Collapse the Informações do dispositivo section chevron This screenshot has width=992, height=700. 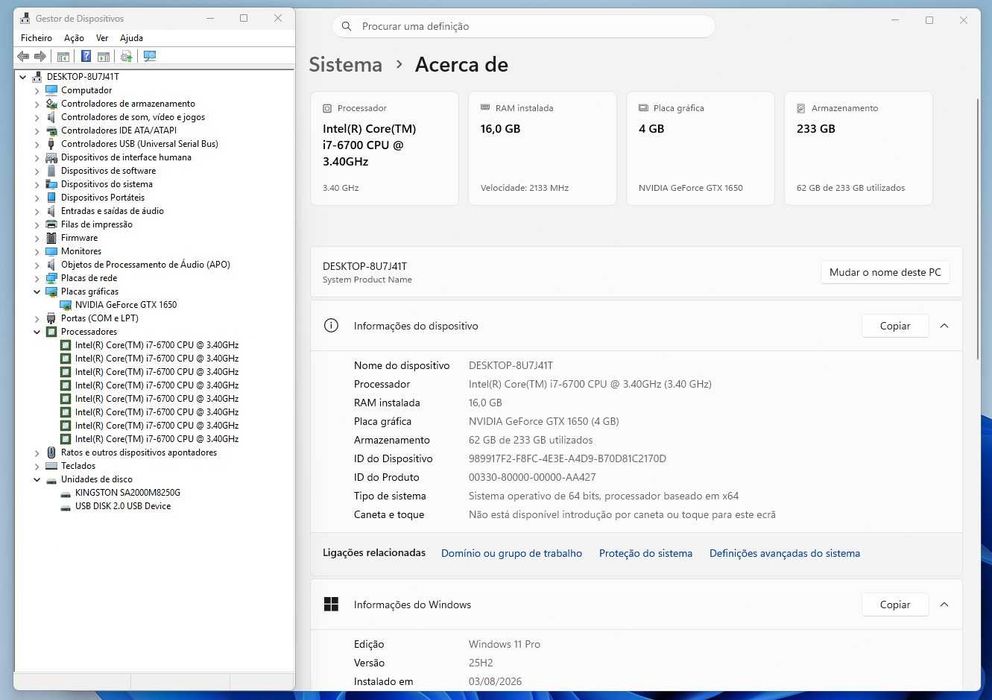944,325
